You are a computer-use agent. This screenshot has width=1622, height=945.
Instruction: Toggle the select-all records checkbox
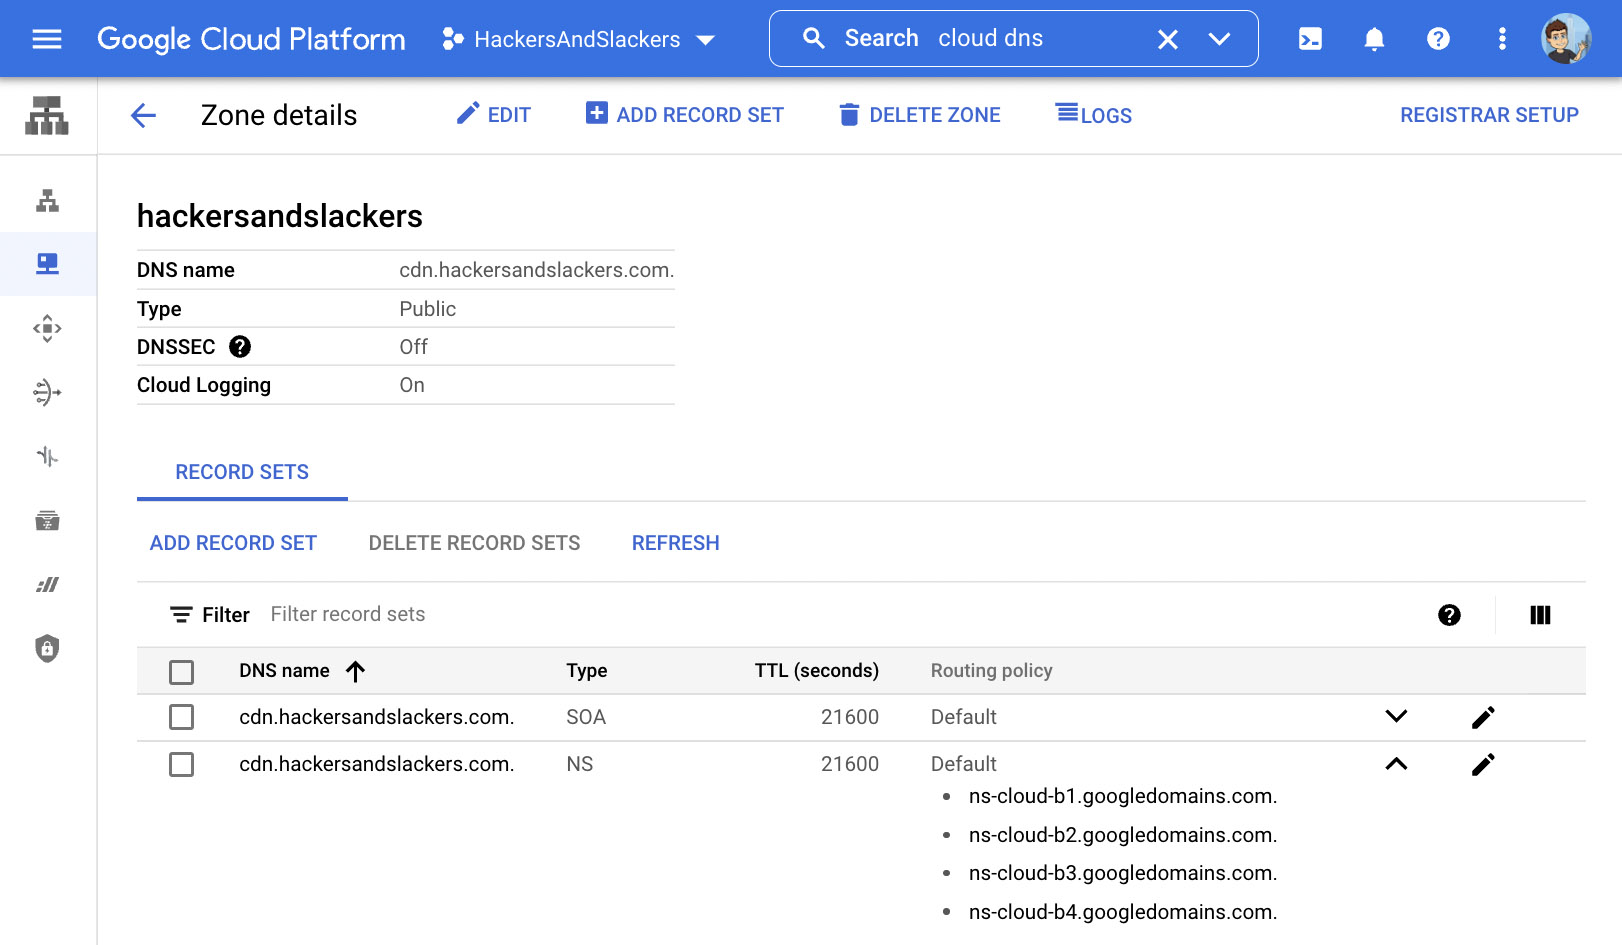[x=181, y=672]
